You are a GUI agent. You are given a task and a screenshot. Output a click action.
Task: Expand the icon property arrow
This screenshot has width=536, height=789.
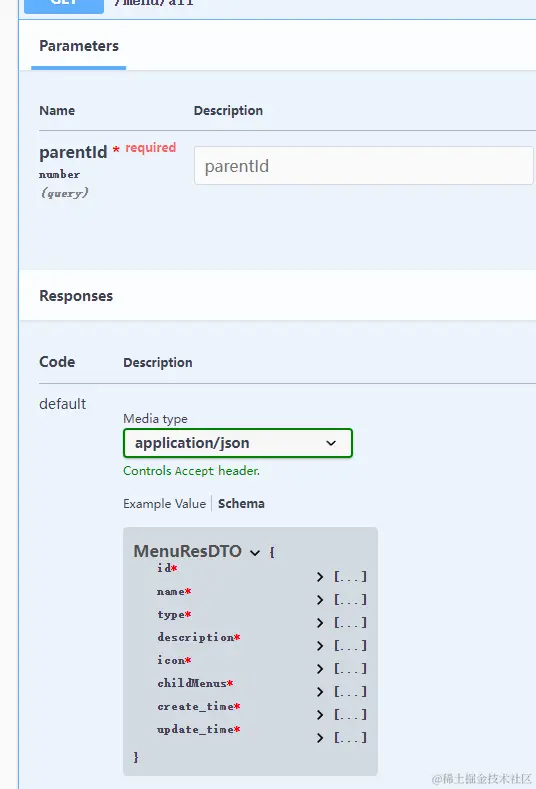[320, 669]
